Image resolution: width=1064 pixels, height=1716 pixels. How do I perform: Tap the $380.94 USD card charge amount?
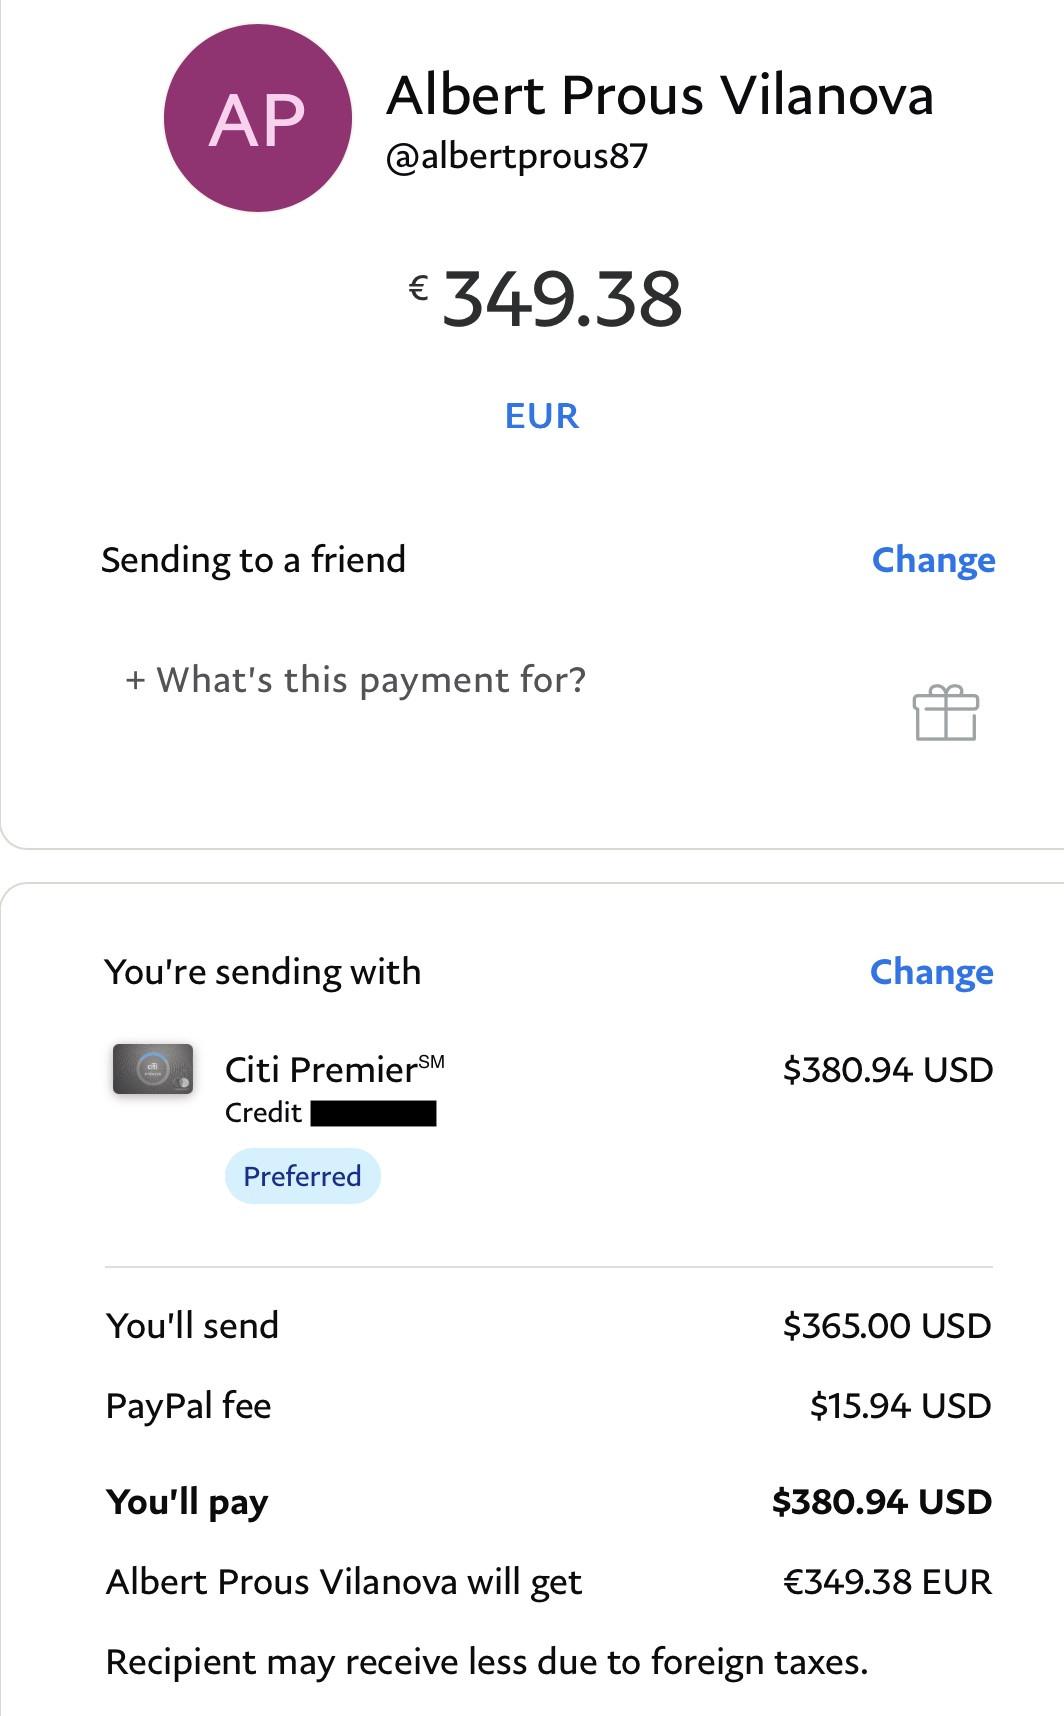click(888, 1070)
